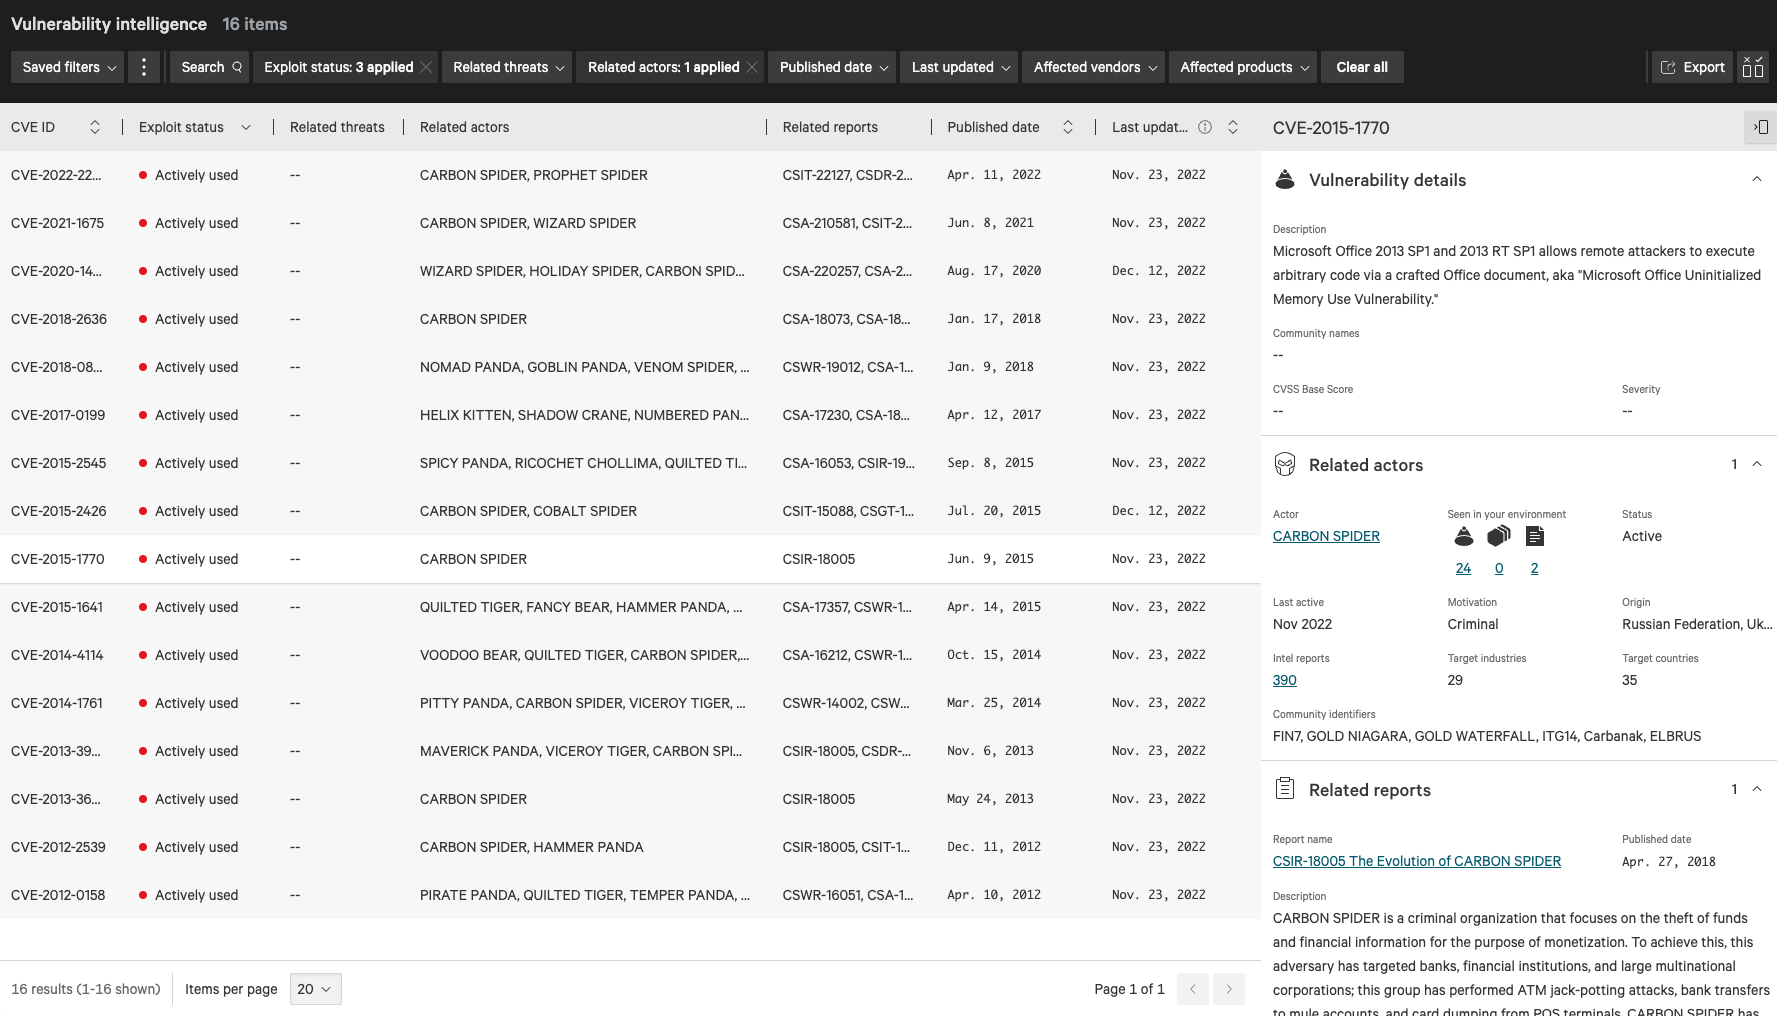Viewport: 1777px width, 1016px height.
Task: Open the Affected products filter dropdown
Action: (x=1244, y=67)
